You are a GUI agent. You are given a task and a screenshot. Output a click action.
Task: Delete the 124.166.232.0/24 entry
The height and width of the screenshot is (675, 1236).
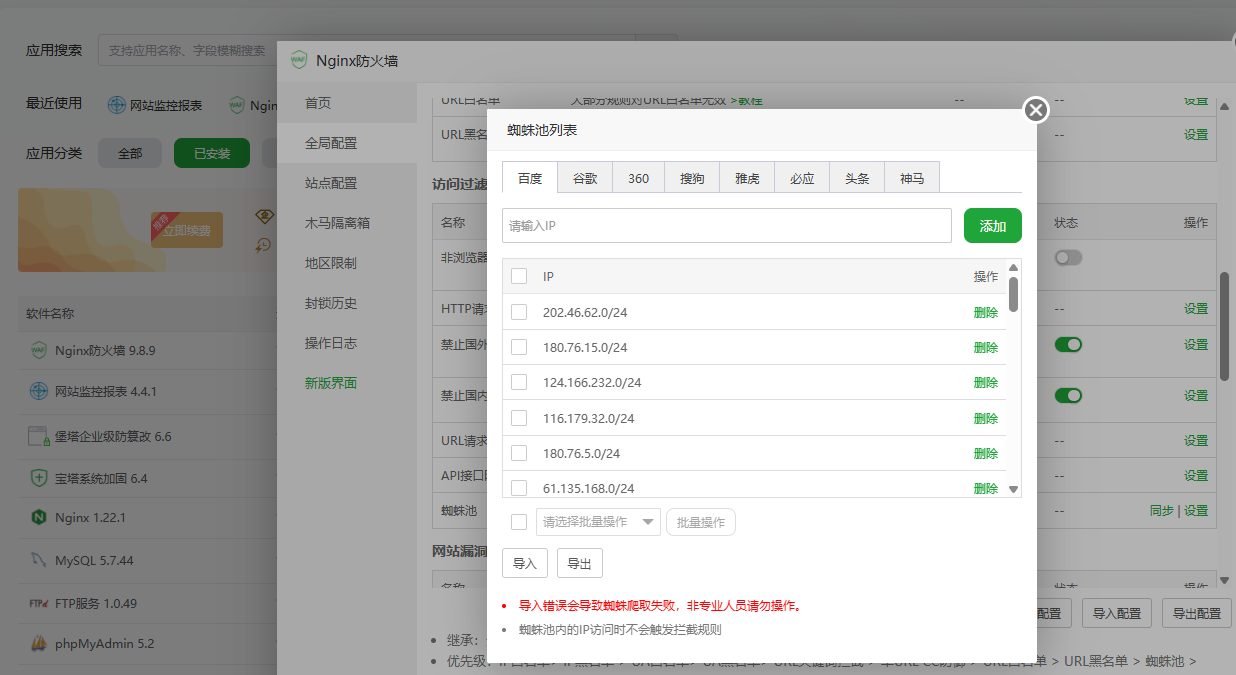tap(986, 382)
